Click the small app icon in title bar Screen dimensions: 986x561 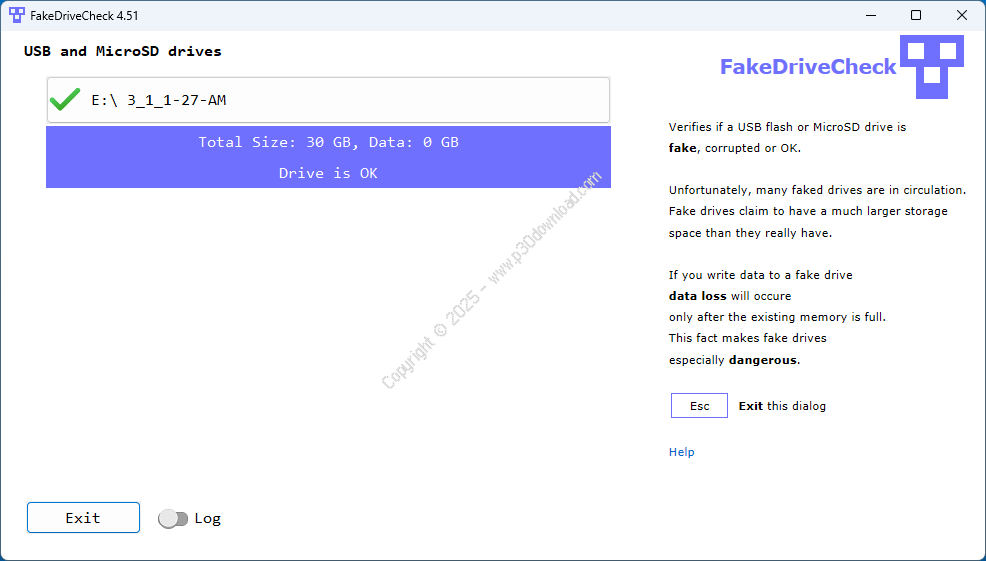[17, 15]
